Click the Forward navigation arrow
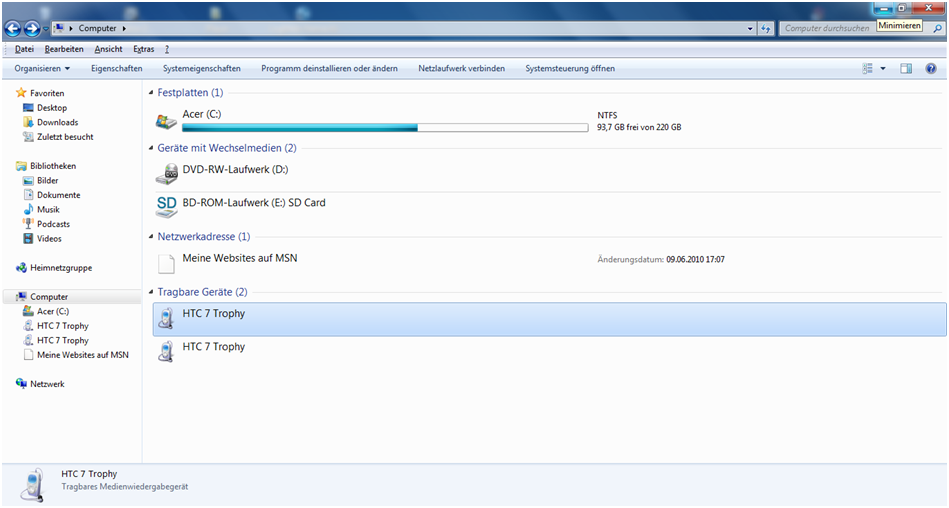 pos(31,28)
